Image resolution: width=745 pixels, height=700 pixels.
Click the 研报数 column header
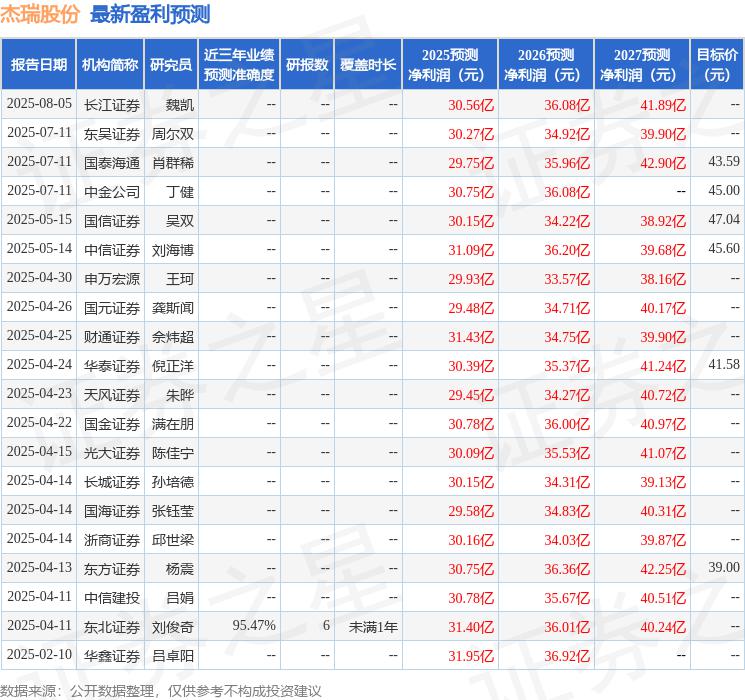click(307, 65)
